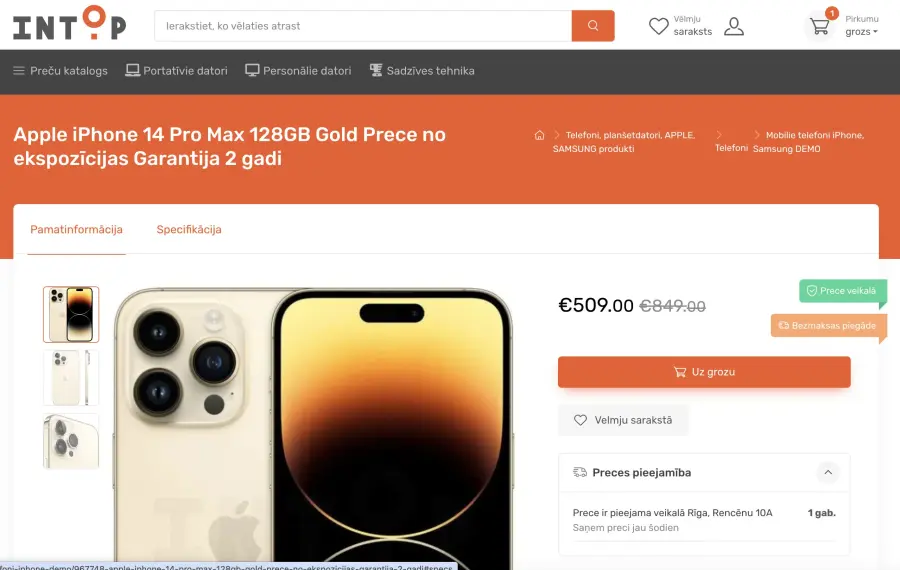Click the Telefoni, planšetdatori breadcrumb link
900x570 pixels.
click(x=623, y=142)
